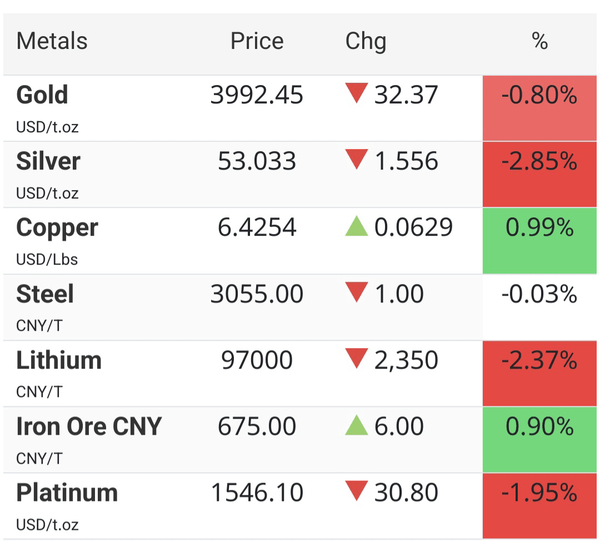This screenshot has width=600, height=541.
Task: Open the Iron Ore CNY link
Action: (x=89, y=426)
